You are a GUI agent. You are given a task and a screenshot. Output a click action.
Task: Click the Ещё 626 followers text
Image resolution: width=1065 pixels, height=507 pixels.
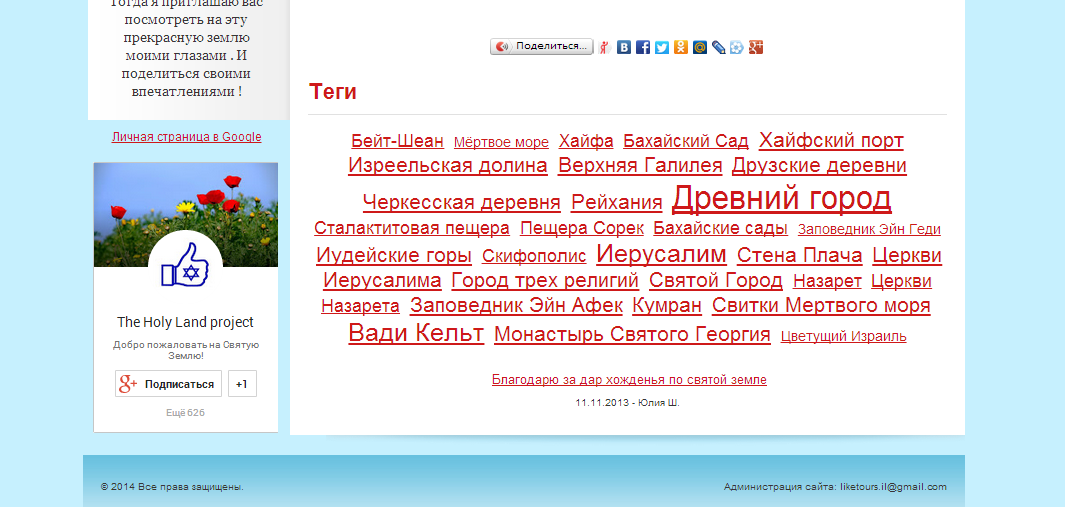click(x=185, y=413)
